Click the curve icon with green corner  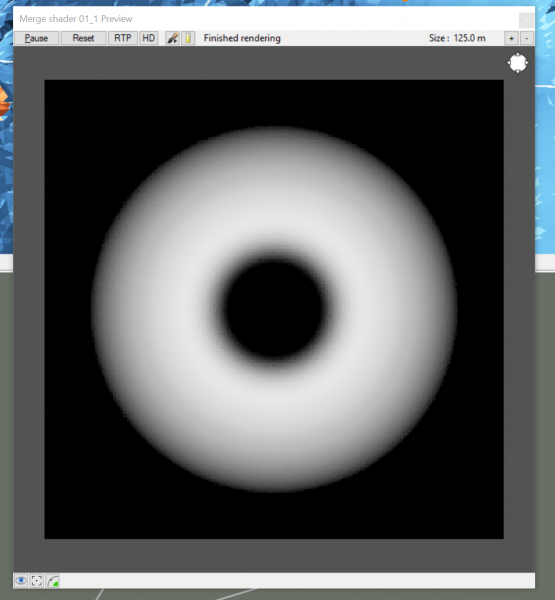pyautogui.click(x=52, y=580)
